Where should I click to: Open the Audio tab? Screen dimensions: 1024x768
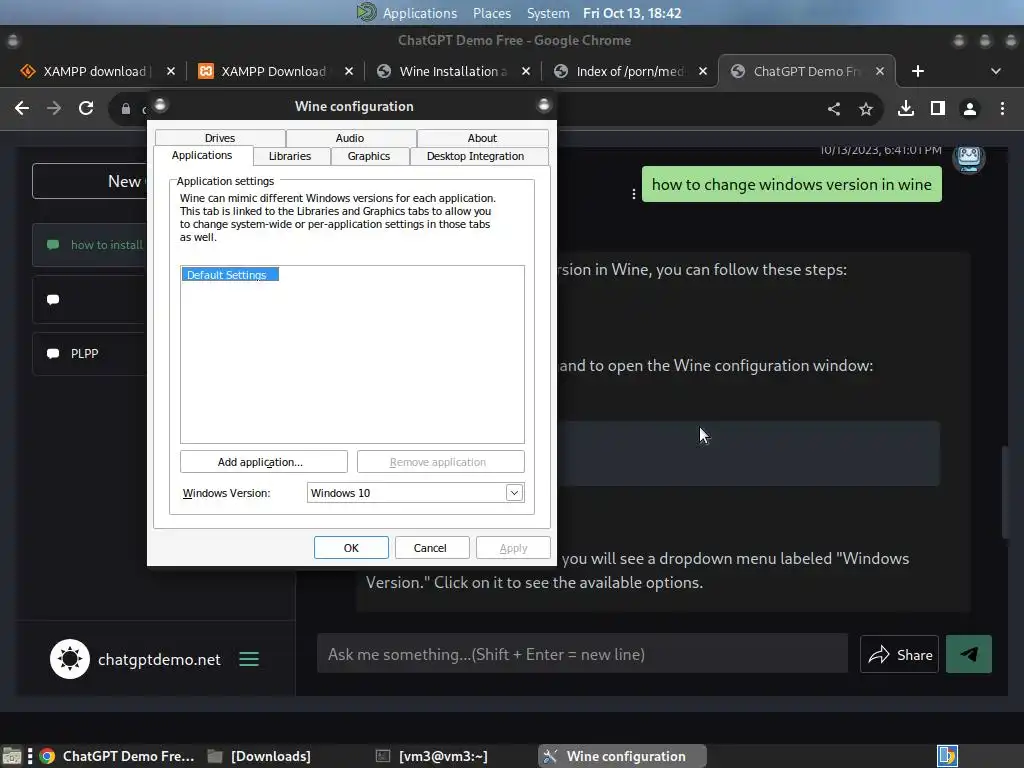tap(350, 138)
